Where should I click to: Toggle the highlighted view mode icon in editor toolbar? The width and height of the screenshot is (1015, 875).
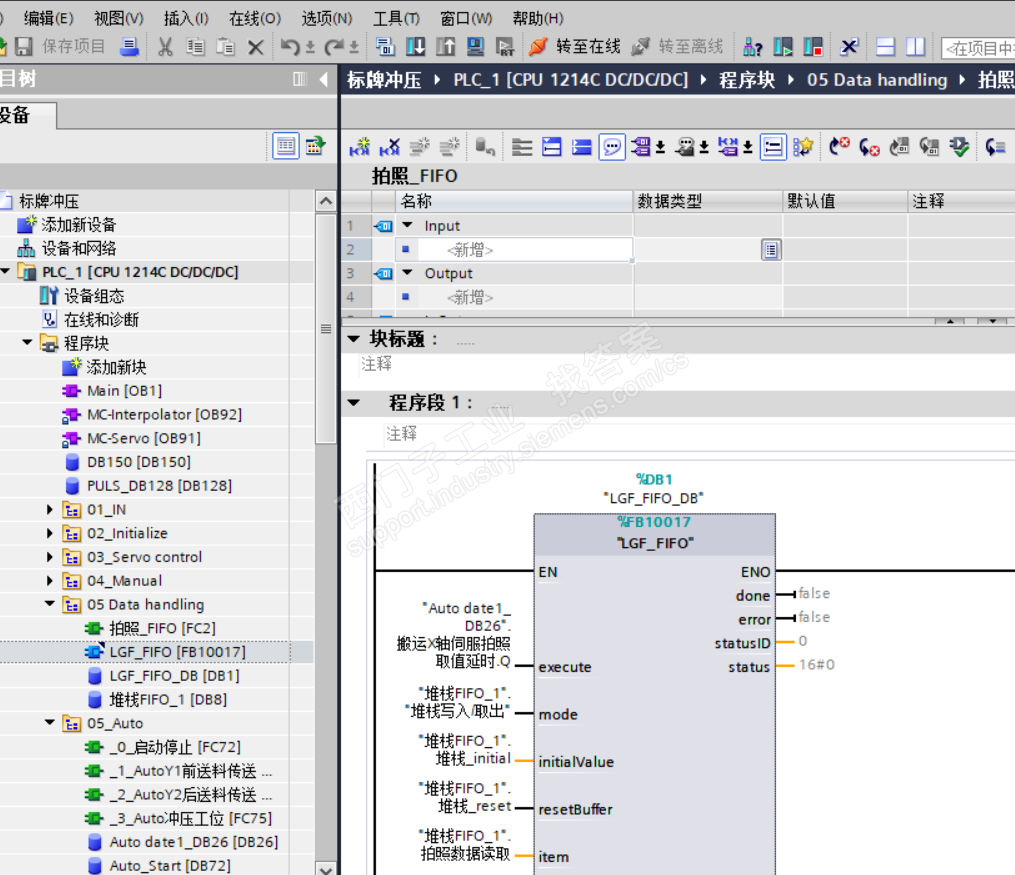(x=773, y=147)
